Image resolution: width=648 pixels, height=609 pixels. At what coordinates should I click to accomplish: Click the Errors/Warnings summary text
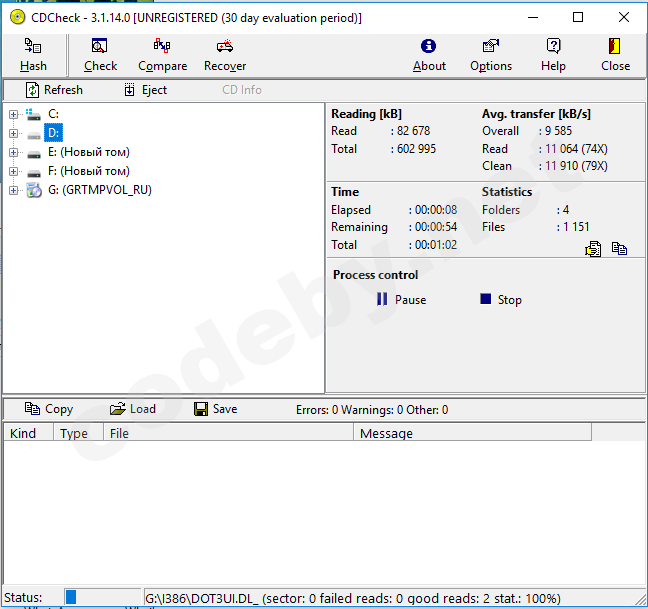click(372, 410)
